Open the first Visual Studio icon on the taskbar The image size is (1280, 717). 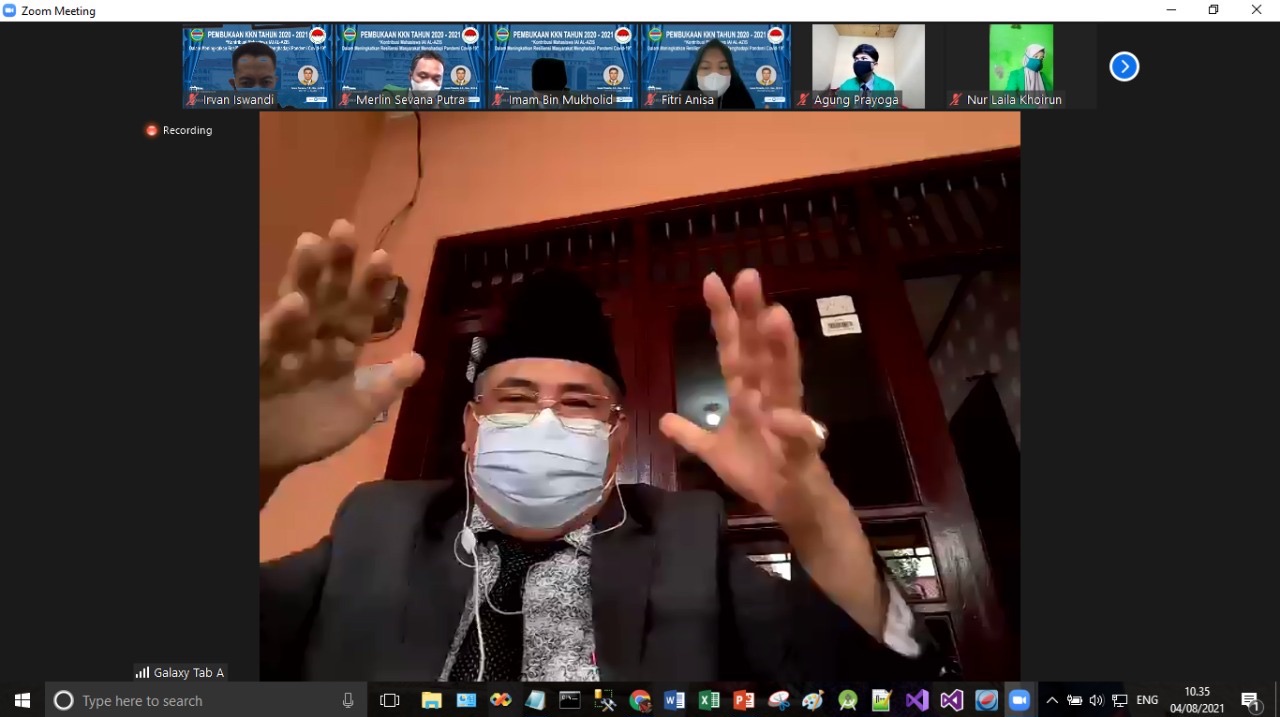917,700
